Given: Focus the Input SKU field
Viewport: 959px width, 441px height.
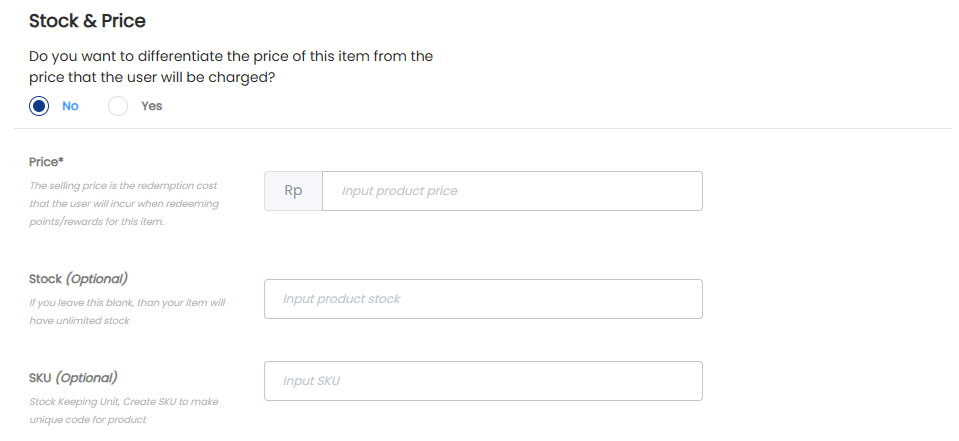Looking at the screenshot, I should click(x=483, y=381).
